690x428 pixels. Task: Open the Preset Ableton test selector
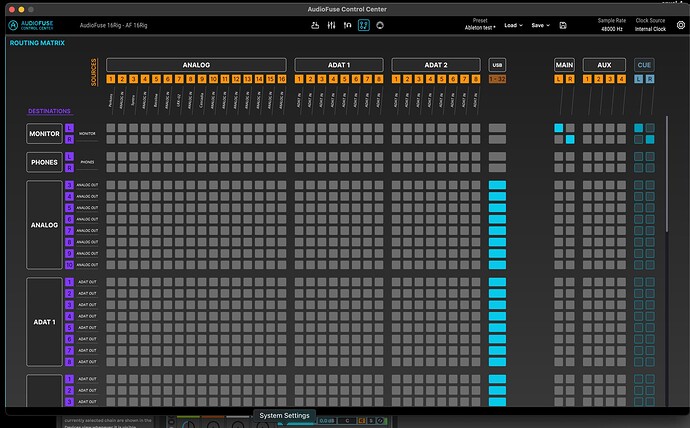(480, 28)
